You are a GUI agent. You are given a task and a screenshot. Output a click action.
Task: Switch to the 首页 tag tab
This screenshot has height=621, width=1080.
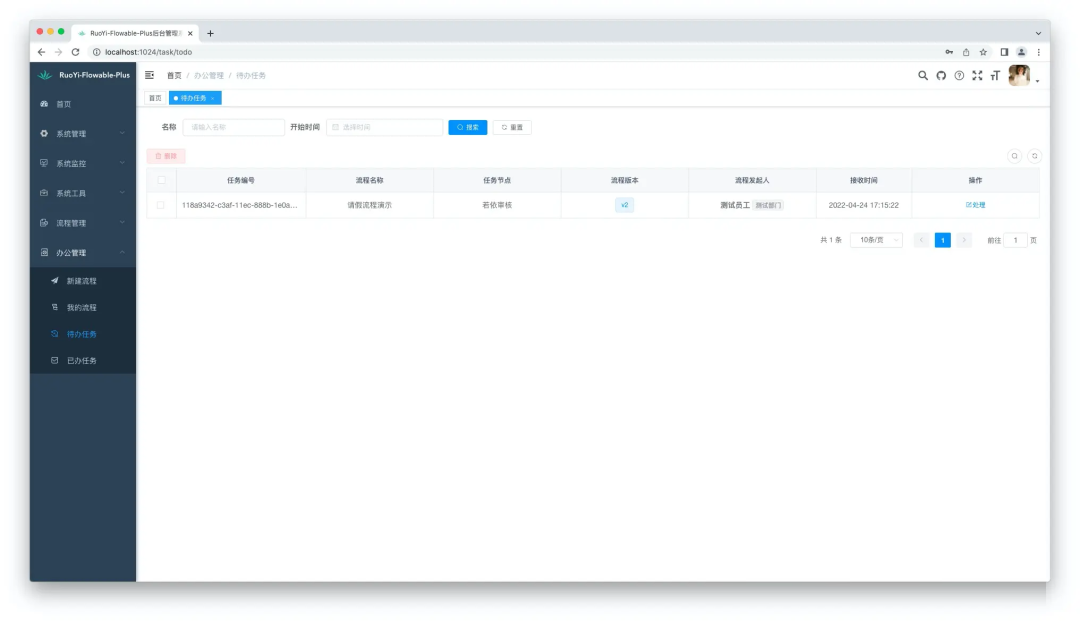point(155,98)
